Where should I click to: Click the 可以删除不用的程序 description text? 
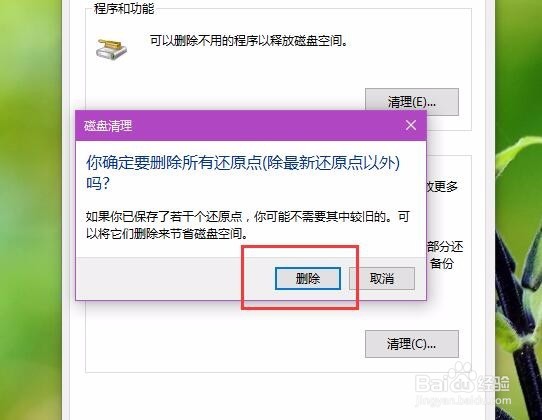pos(249,41)
